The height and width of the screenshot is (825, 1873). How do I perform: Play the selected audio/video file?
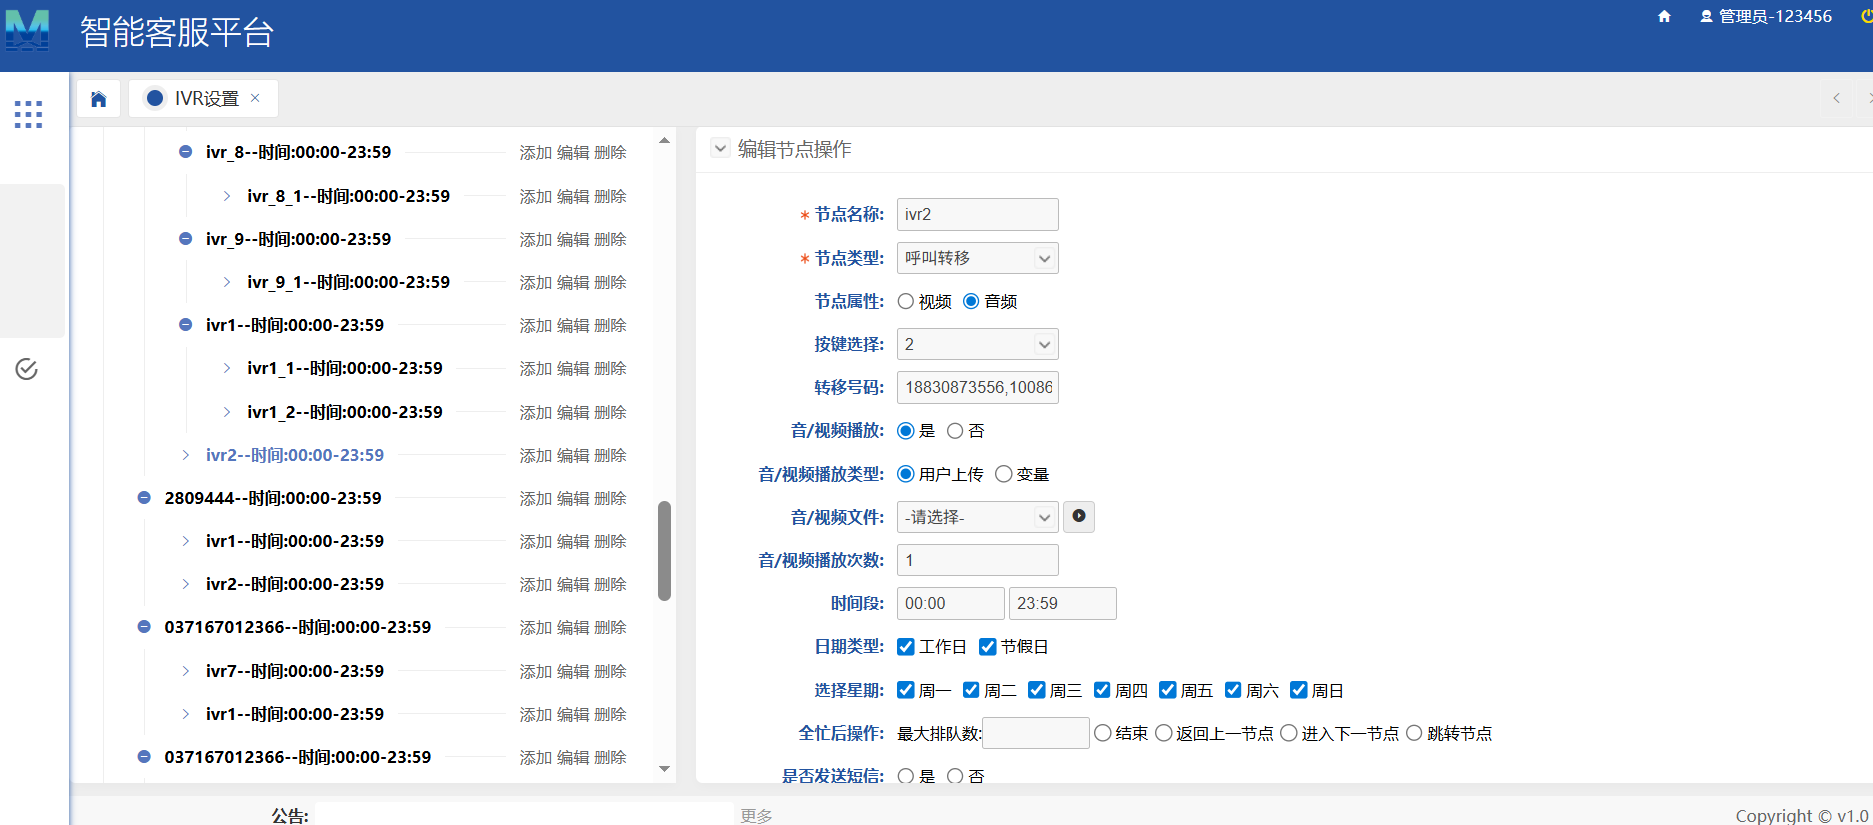pos(1079,516)
